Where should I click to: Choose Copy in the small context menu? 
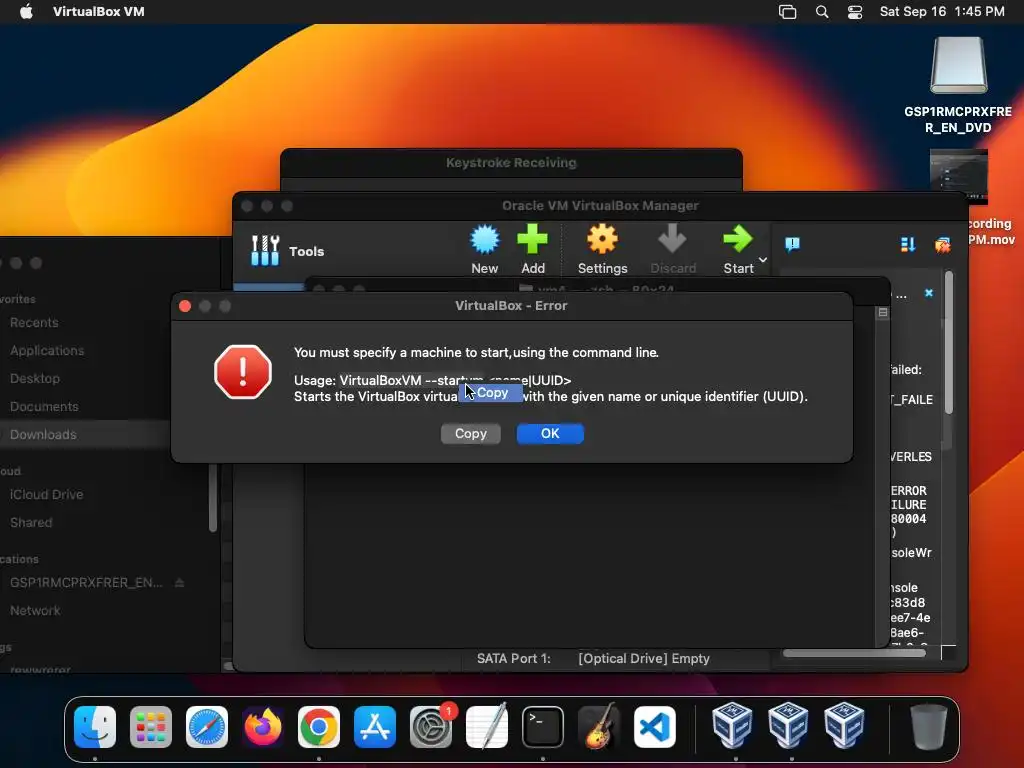click(x=492, y=392)
